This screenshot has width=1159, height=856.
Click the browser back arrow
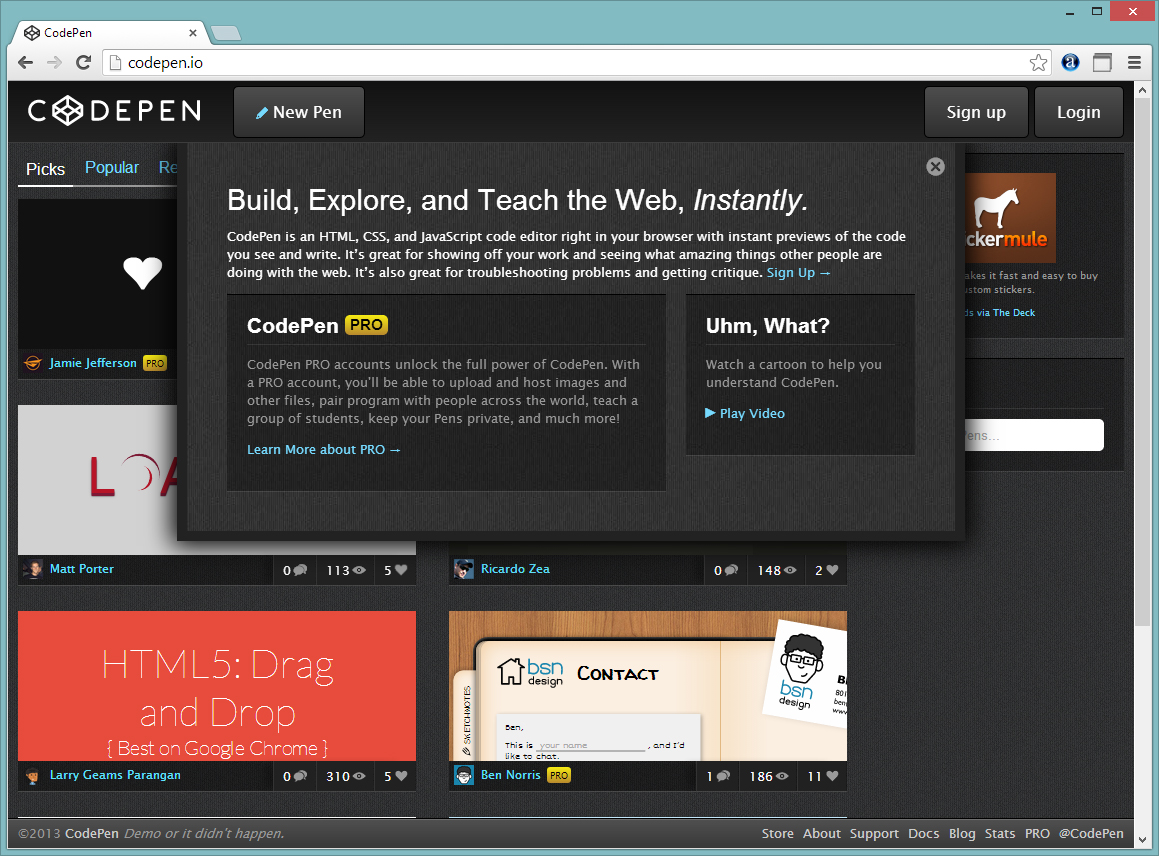click(25, 63)
